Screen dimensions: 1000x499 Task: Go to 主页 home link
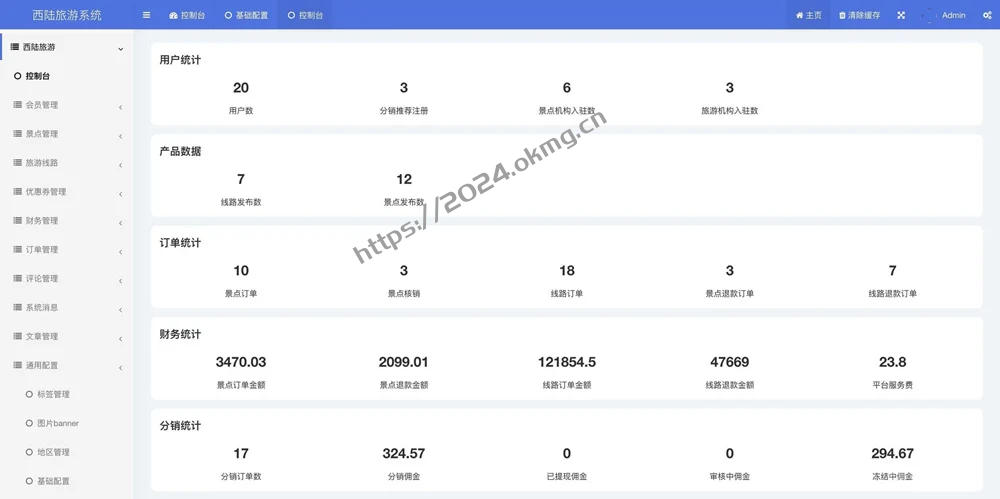click(809, 15)
